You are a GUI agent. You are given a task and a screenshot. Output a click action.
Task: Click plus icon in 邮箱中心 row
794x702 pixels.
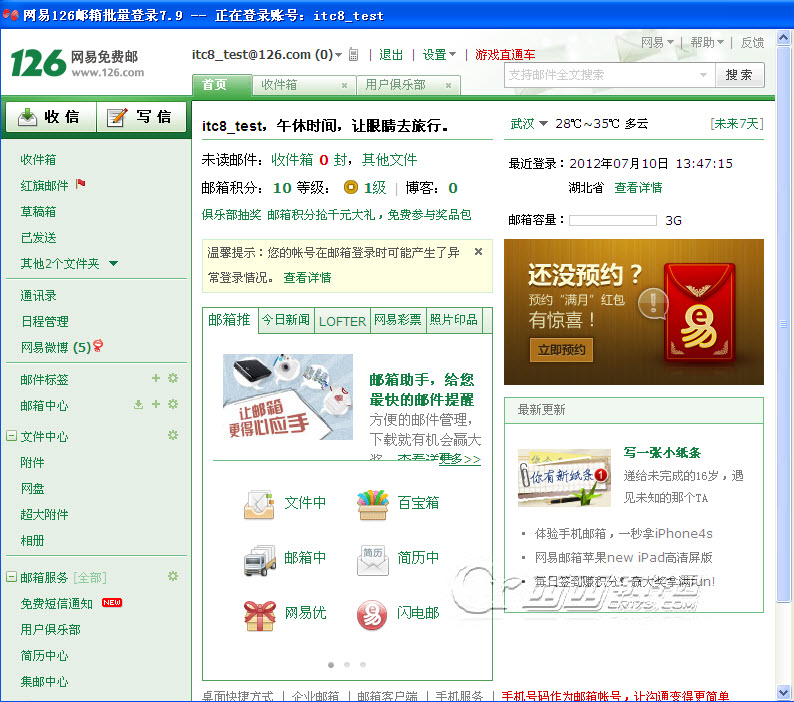click(x=156, y=404)
